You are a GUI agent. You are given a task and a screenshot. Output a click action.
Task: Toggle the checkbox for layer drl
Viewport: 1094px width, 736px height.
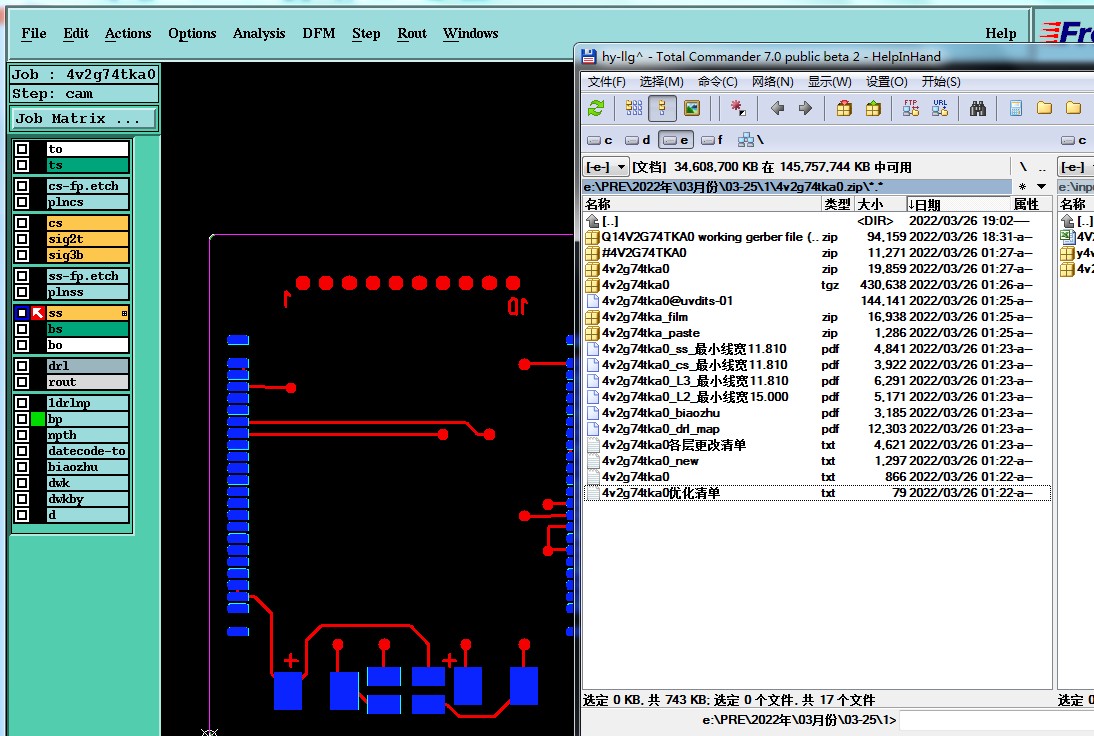click(x=22, y=366)
